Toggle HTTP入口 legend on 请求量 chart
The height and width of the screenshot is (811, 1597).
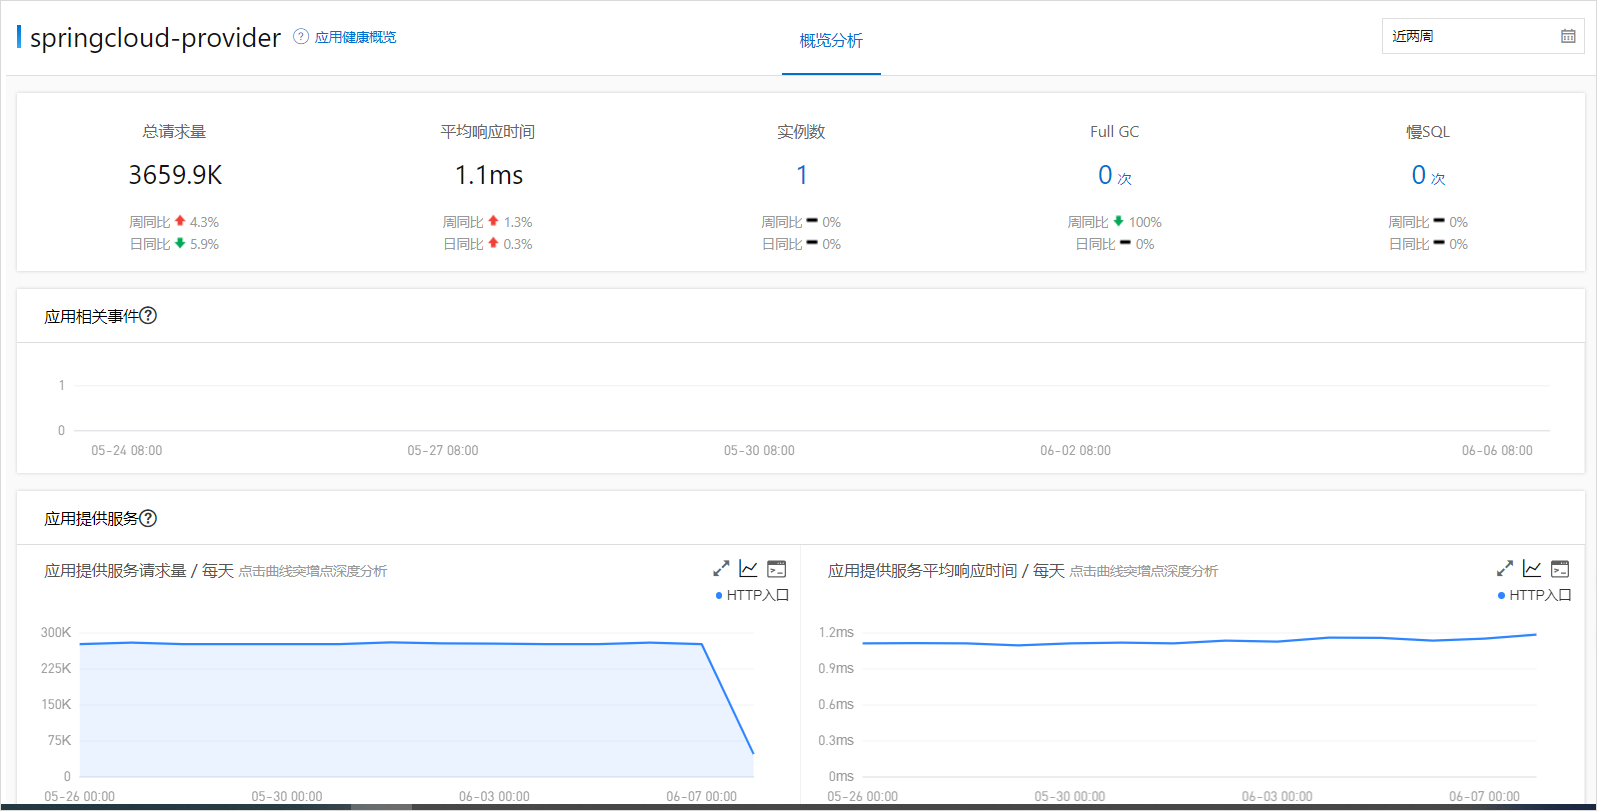[x=752, y=595]
